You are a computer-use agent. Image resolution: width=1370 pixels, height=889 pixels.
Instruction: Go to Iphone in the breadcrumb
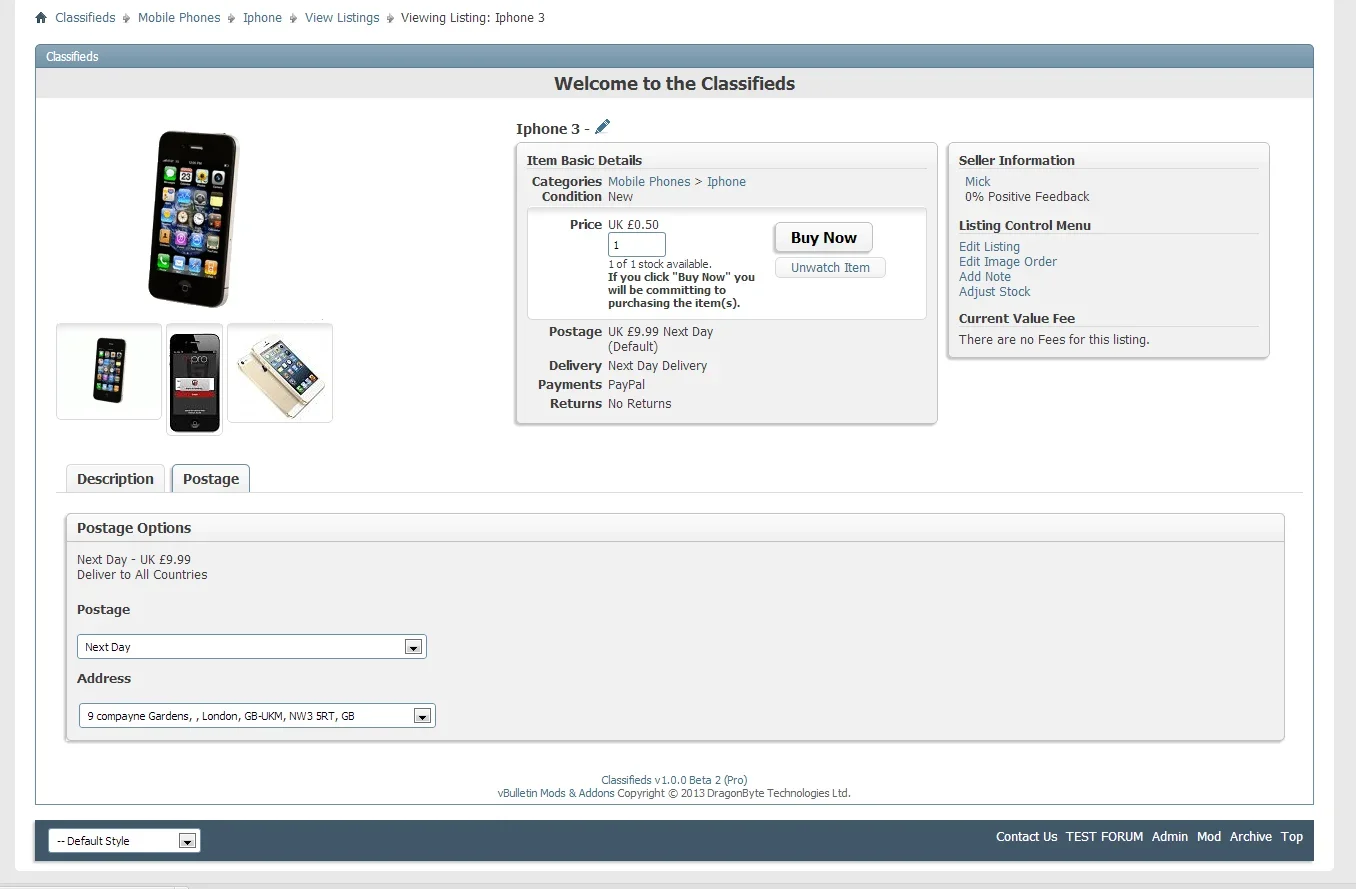click(262, 18)
